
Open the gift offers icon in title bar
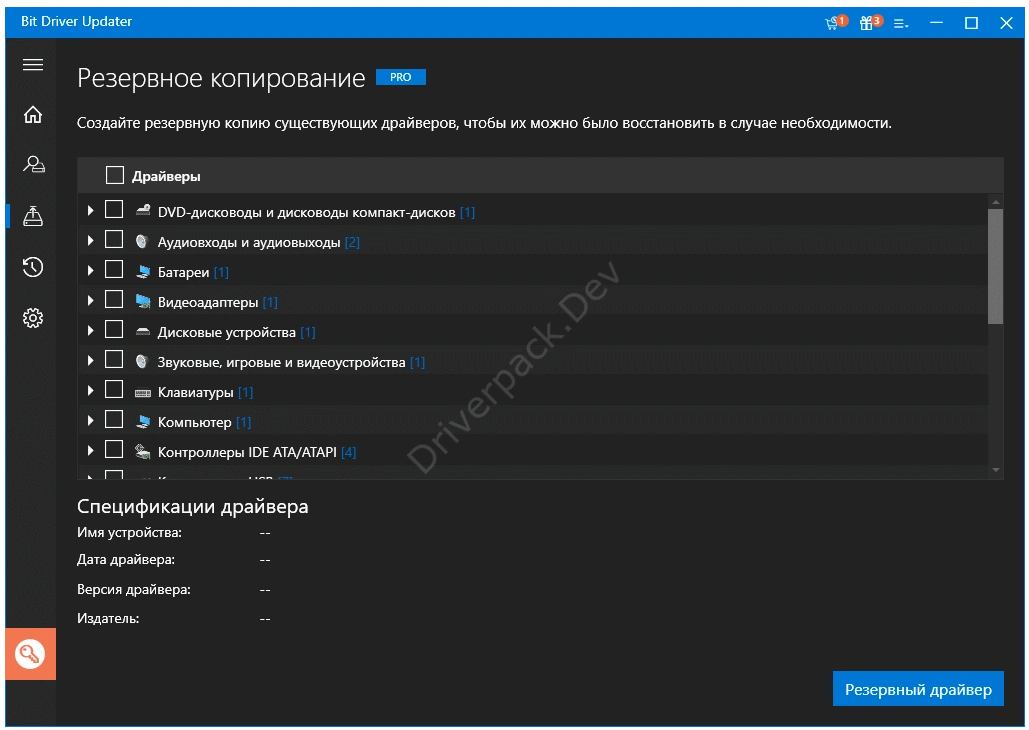point(870,22)
